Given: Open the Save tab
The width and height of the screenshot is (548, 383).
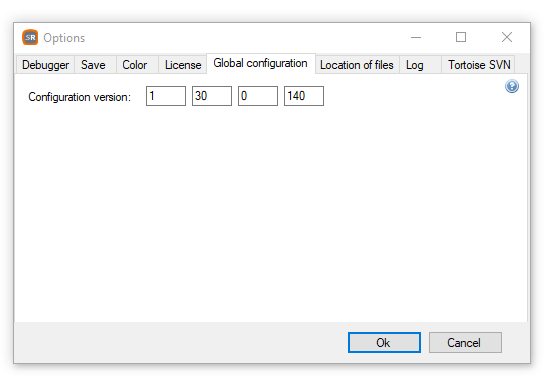Looking at the screenshot, I should point(95,65).
